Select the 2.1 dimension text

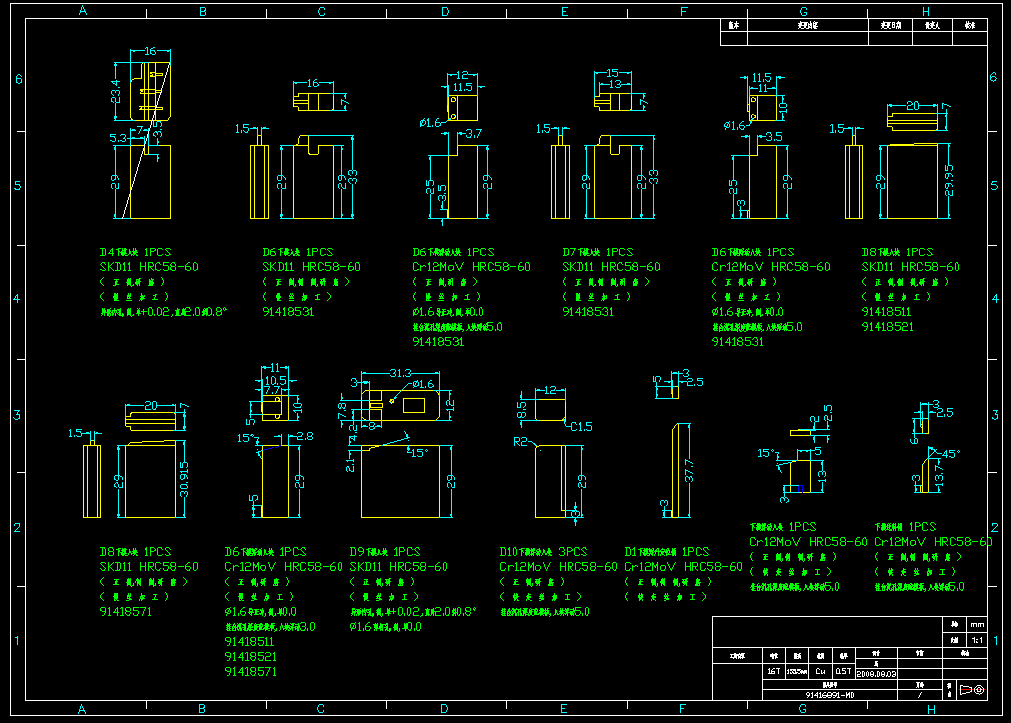(x=349, y=464)
